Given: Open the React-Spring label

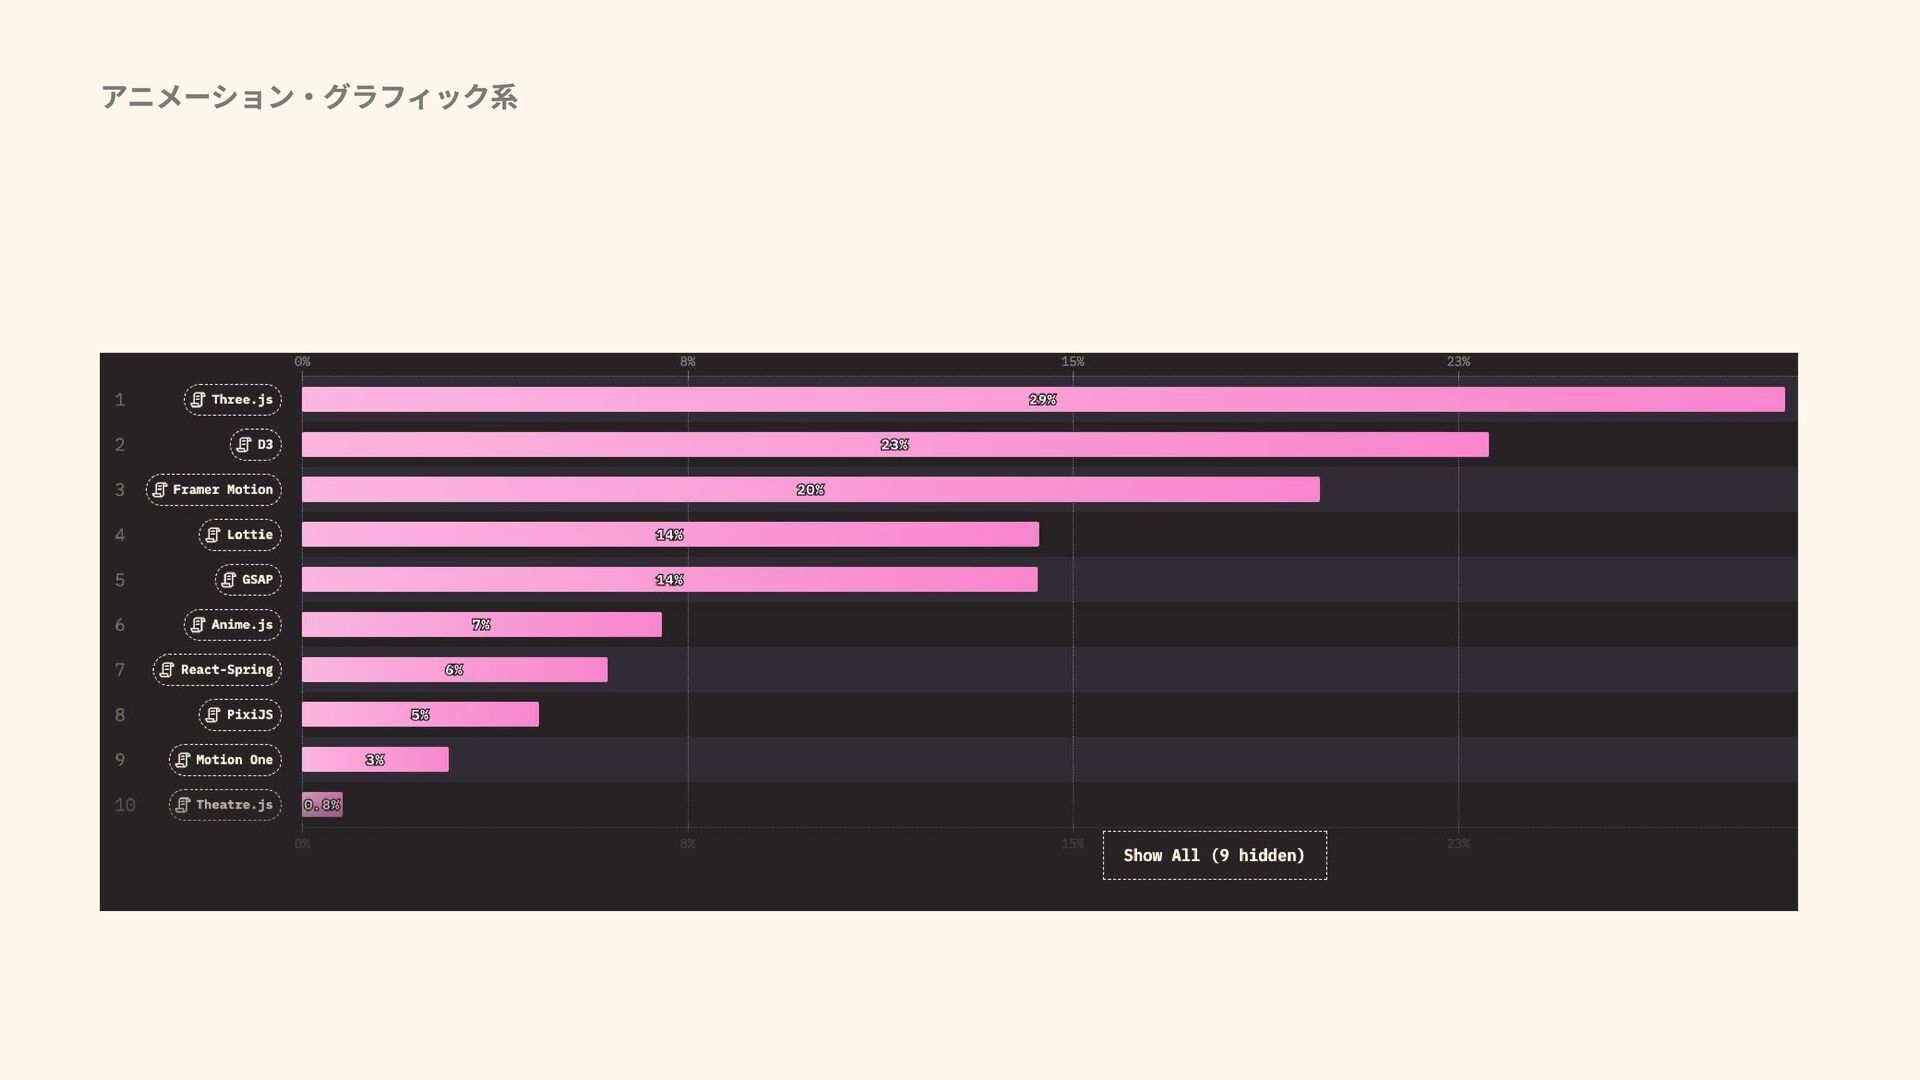Looking at the screenshot, I should 217,670.
